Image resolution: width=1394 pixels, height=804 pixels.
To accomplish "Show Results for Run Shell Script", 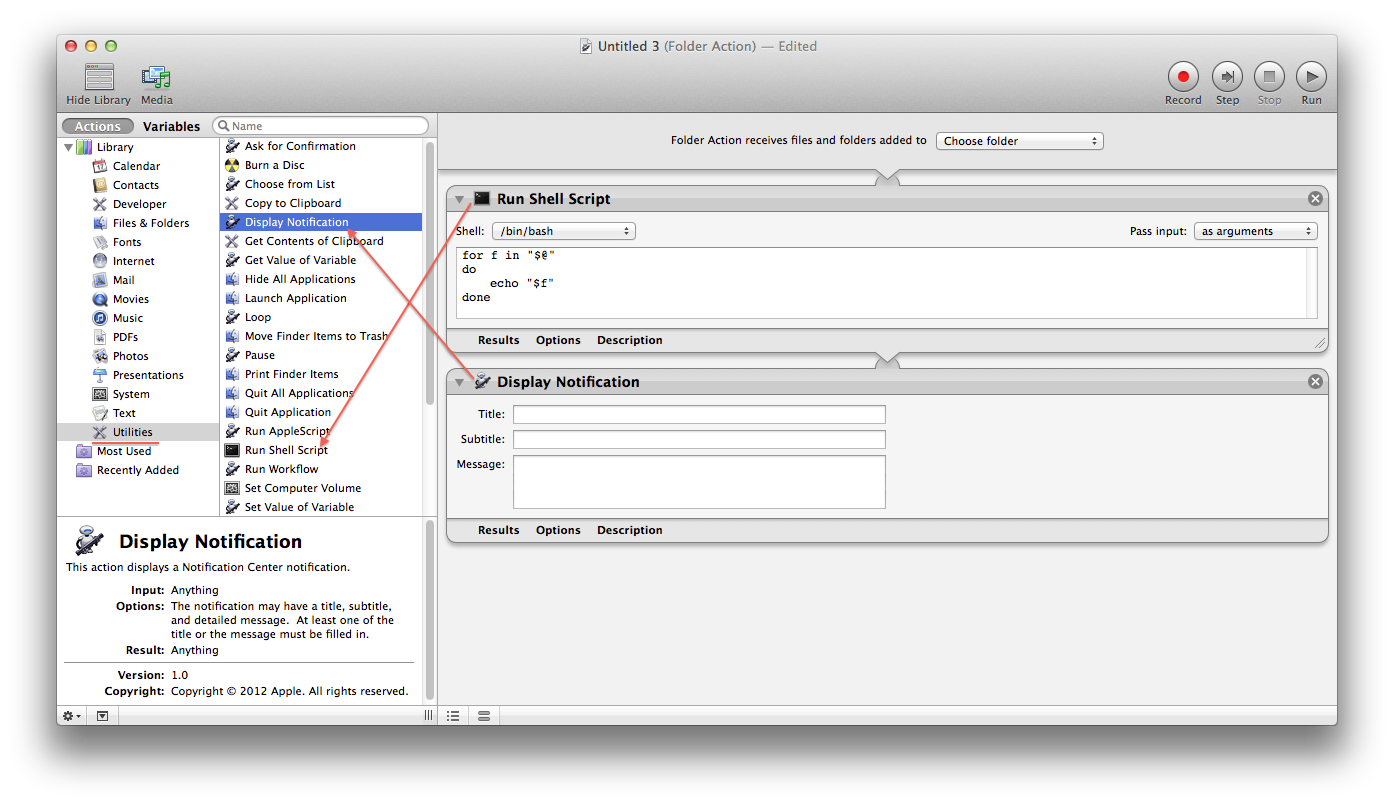I will pyautogui.click(x=498, y=340).
